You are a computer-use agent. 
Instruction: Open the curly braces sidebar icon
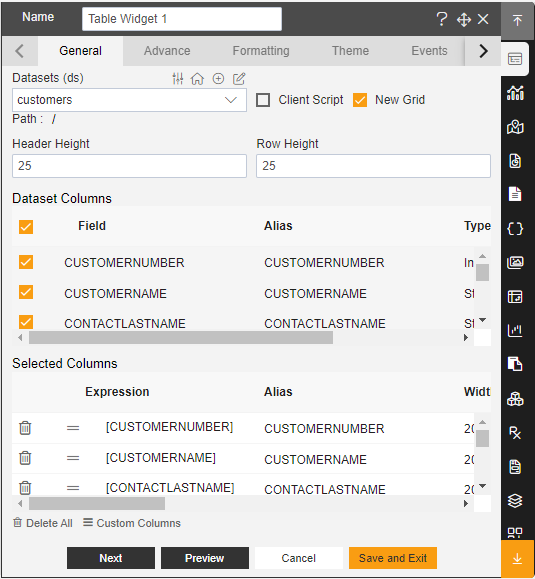[x=515, y=229]
